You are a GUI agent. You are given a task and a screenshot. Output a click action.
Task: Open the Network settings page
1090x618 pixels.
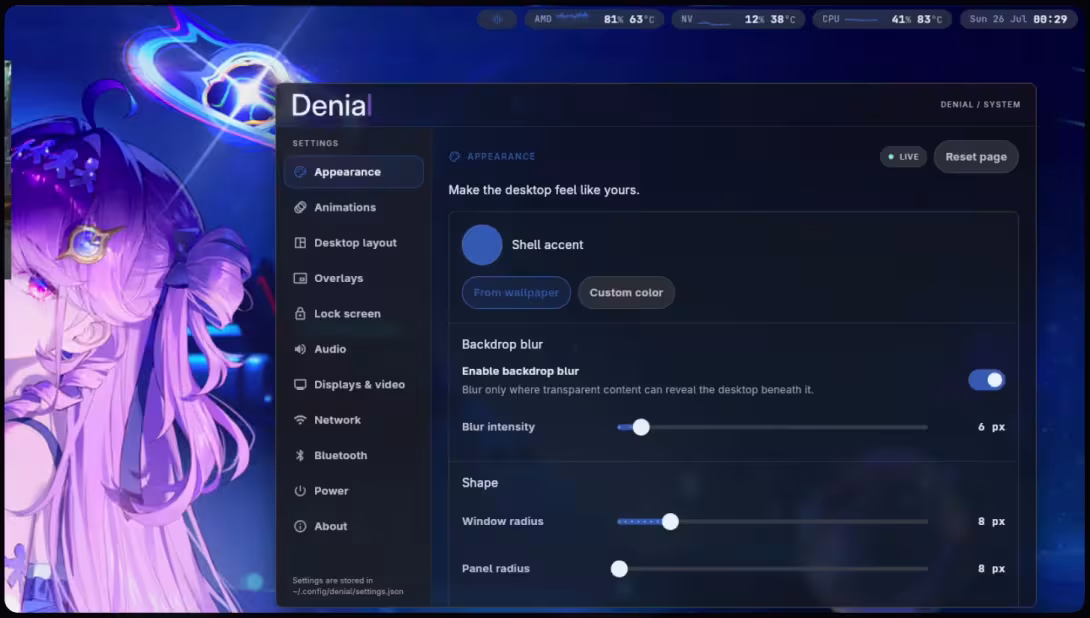point(353,420)
